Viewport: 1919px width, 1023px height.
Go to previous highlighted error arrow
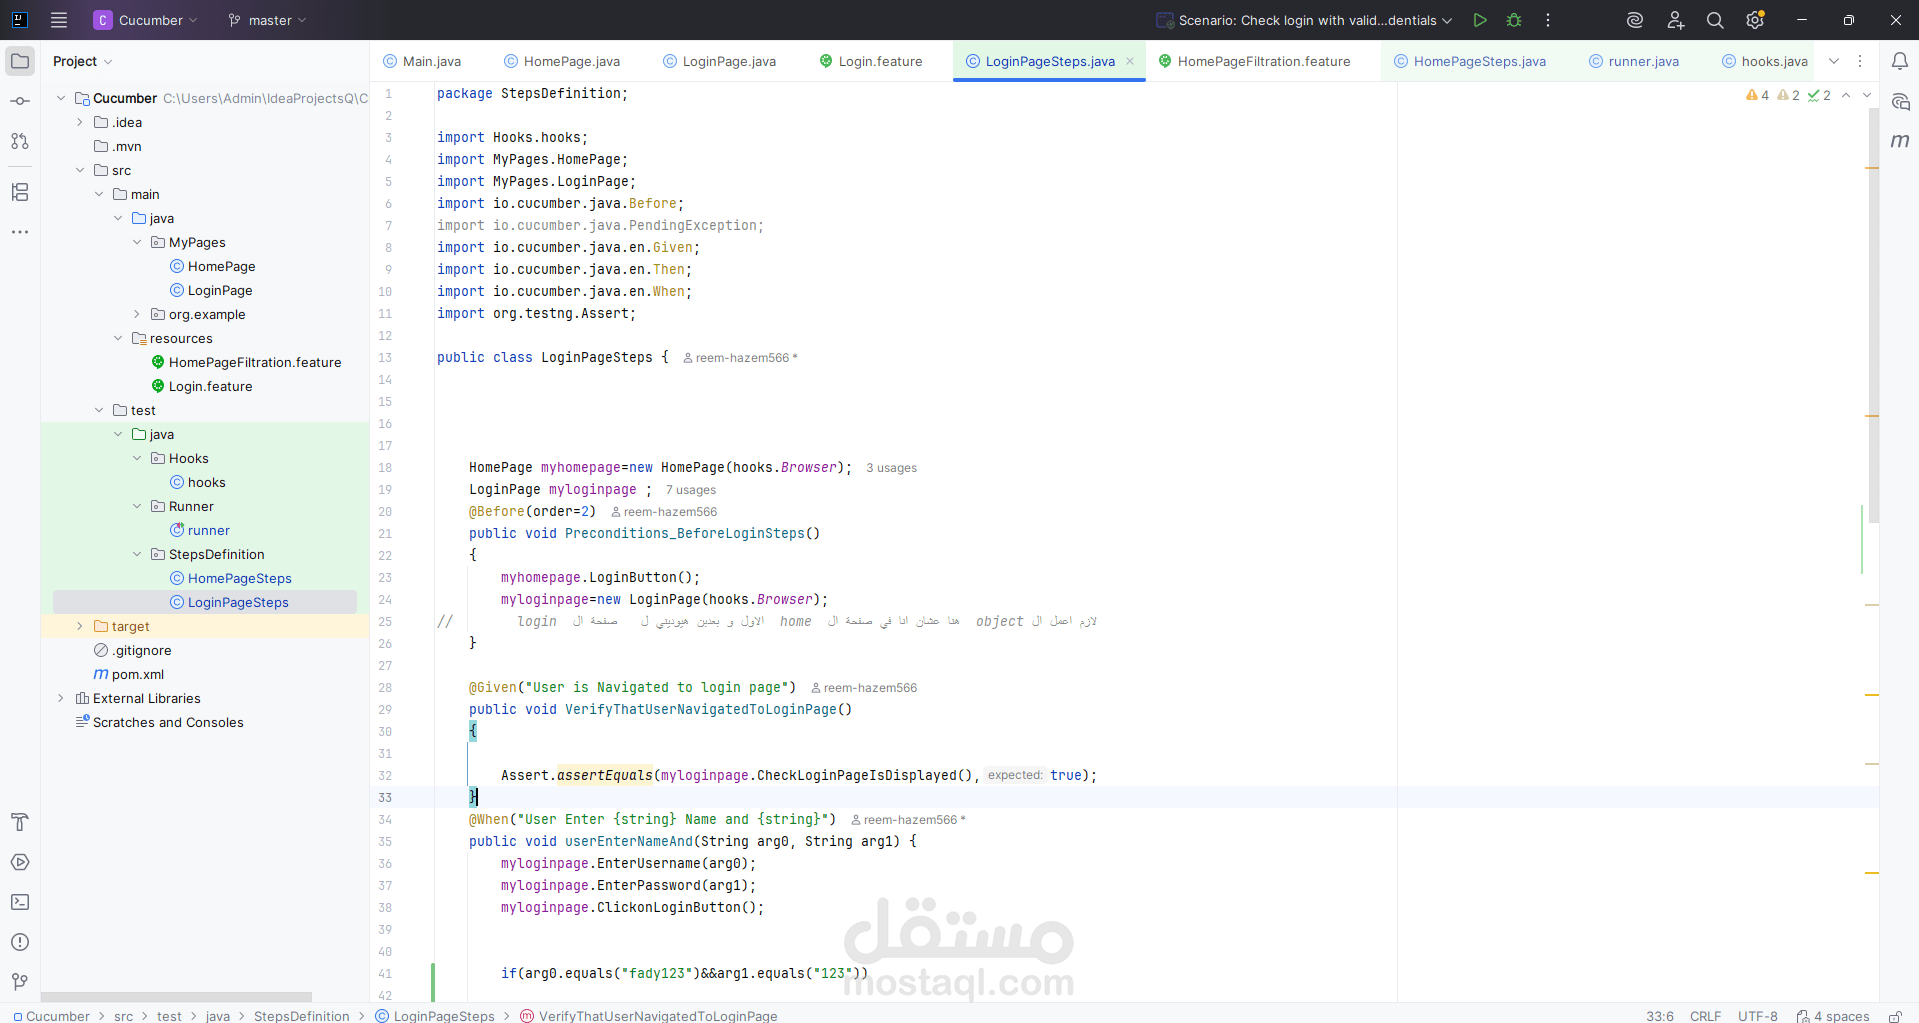click(x=1846, y=95)
